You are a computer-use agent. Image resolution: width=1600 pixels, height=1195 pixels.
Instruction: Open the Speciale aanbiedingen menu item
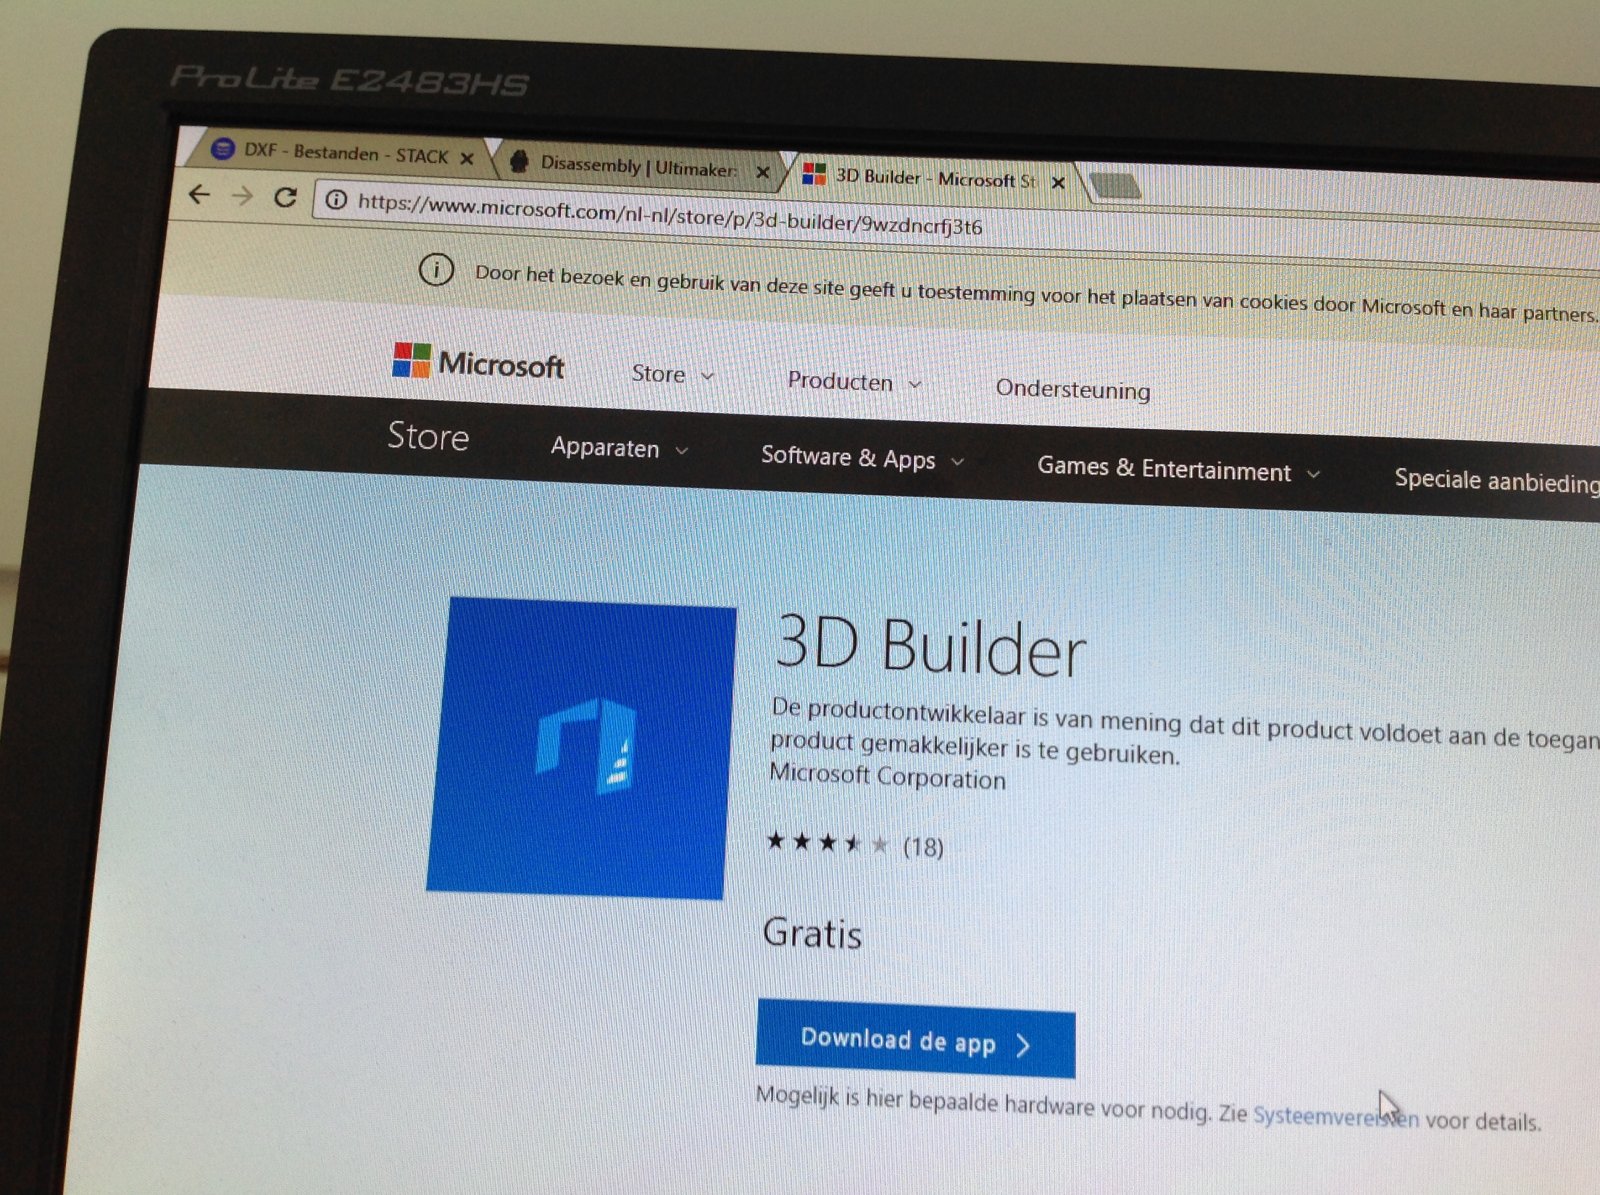1496,481
